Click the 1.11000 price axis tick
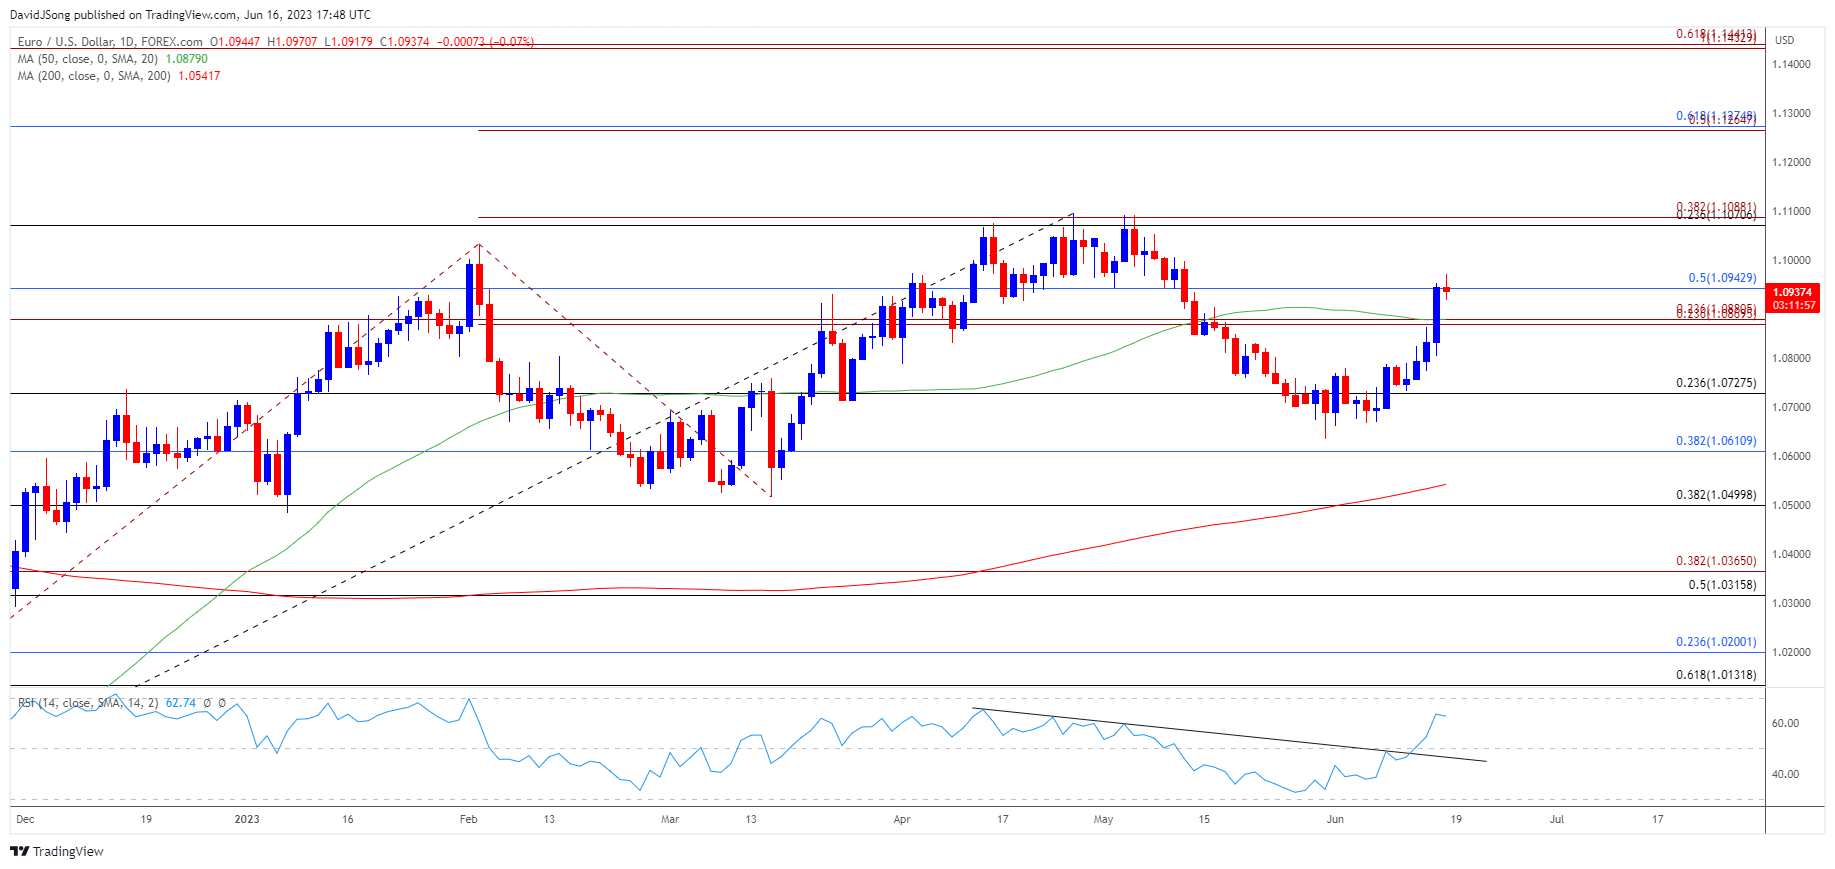The height and width of the screenshot is (869, 1835). (1791, 211)
